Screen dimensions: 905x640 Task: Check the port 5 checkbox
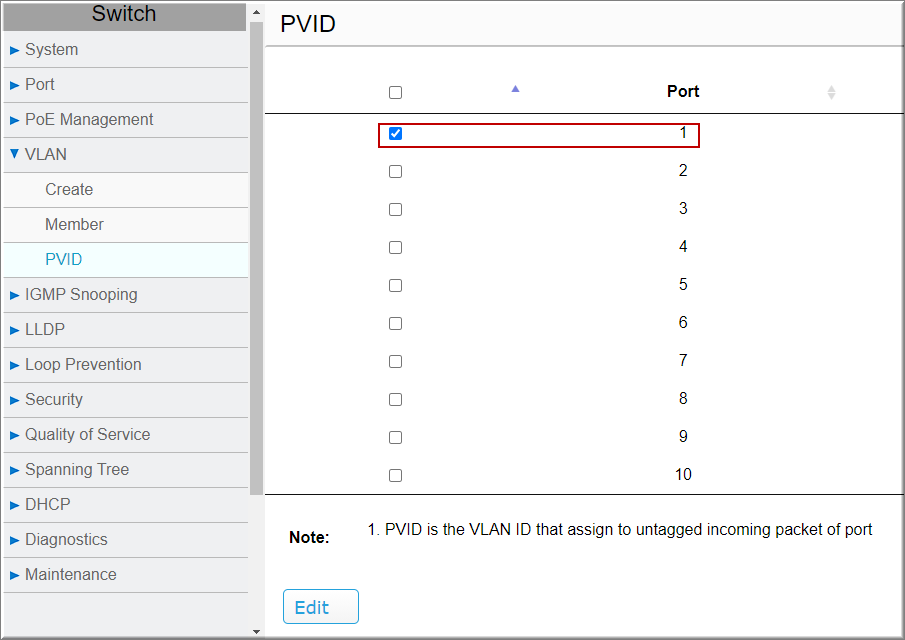395,286
